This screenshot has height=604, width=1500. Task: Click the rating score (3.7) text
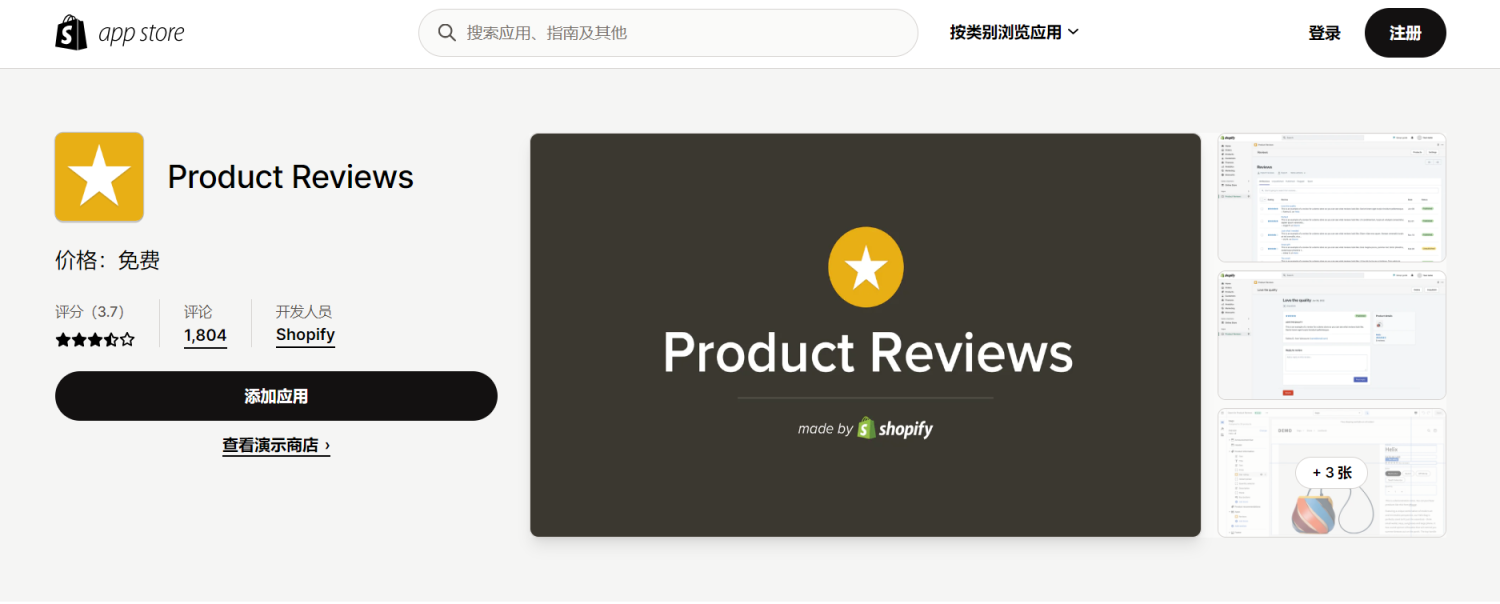[103, 311]
